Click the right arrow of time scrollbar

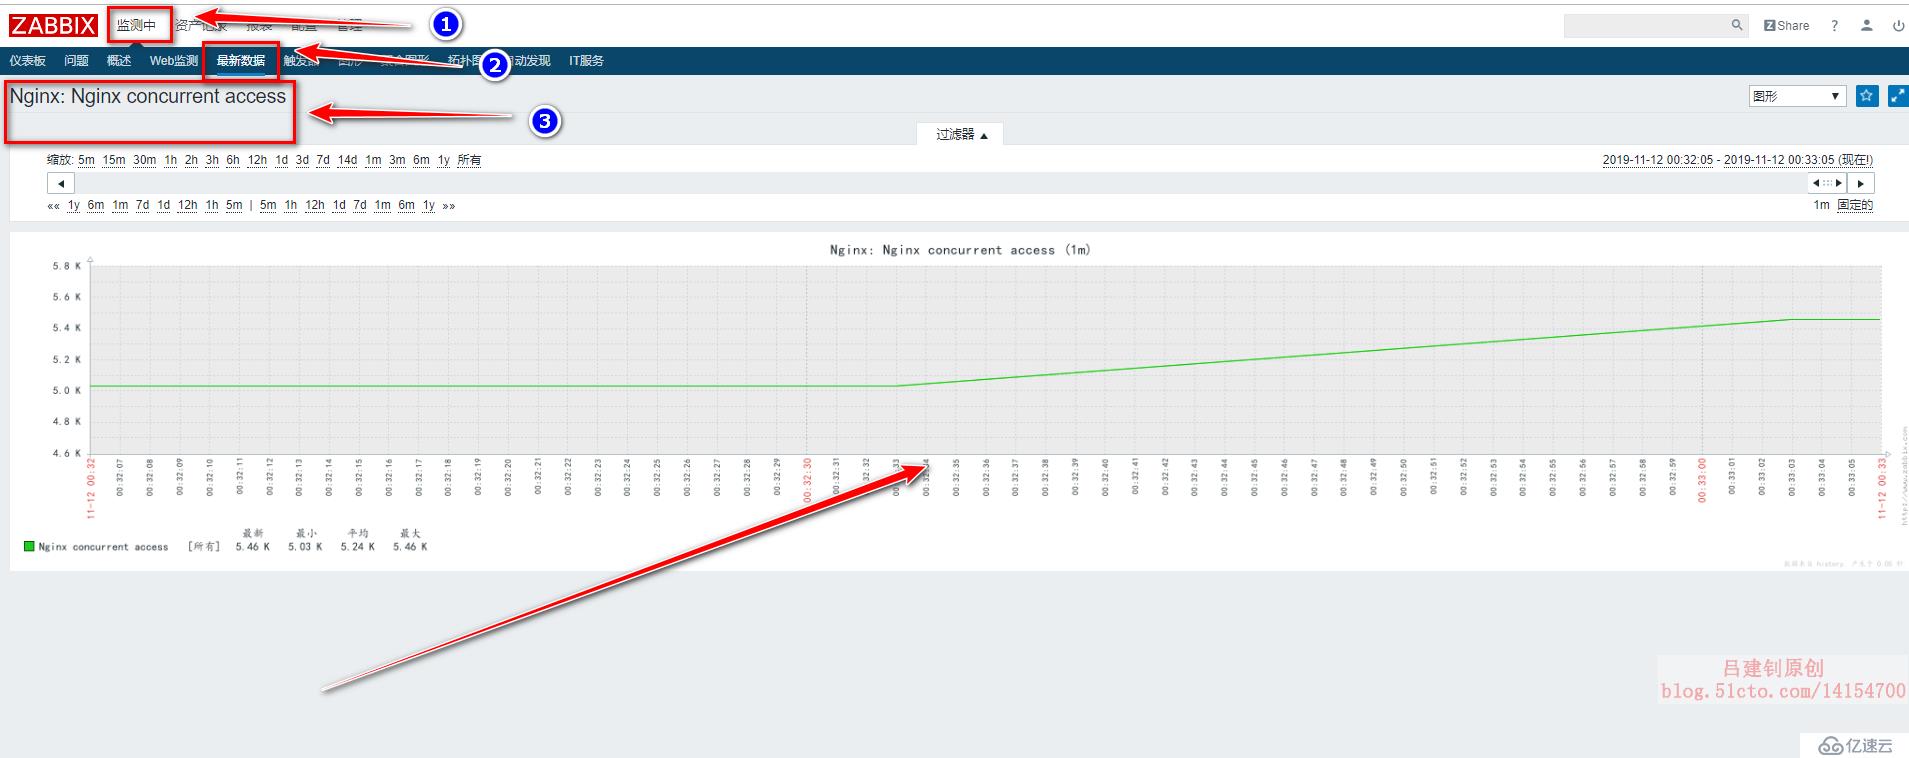coord(1860,183)
